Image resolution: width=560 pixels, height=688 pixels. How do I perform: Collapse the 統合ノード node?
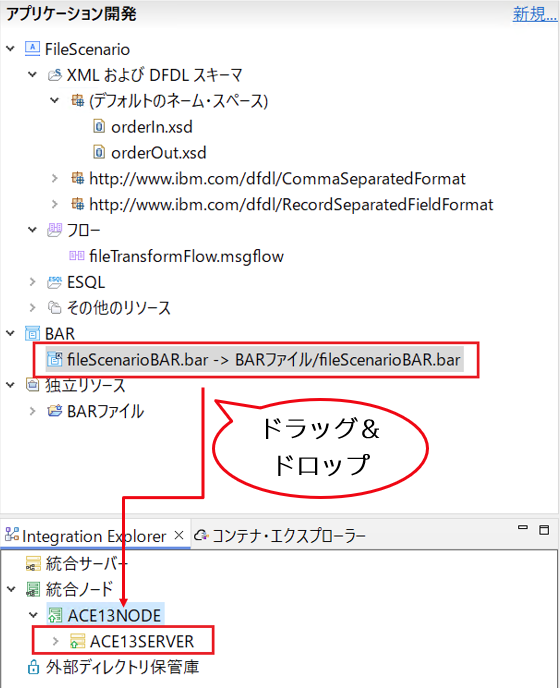11,589
